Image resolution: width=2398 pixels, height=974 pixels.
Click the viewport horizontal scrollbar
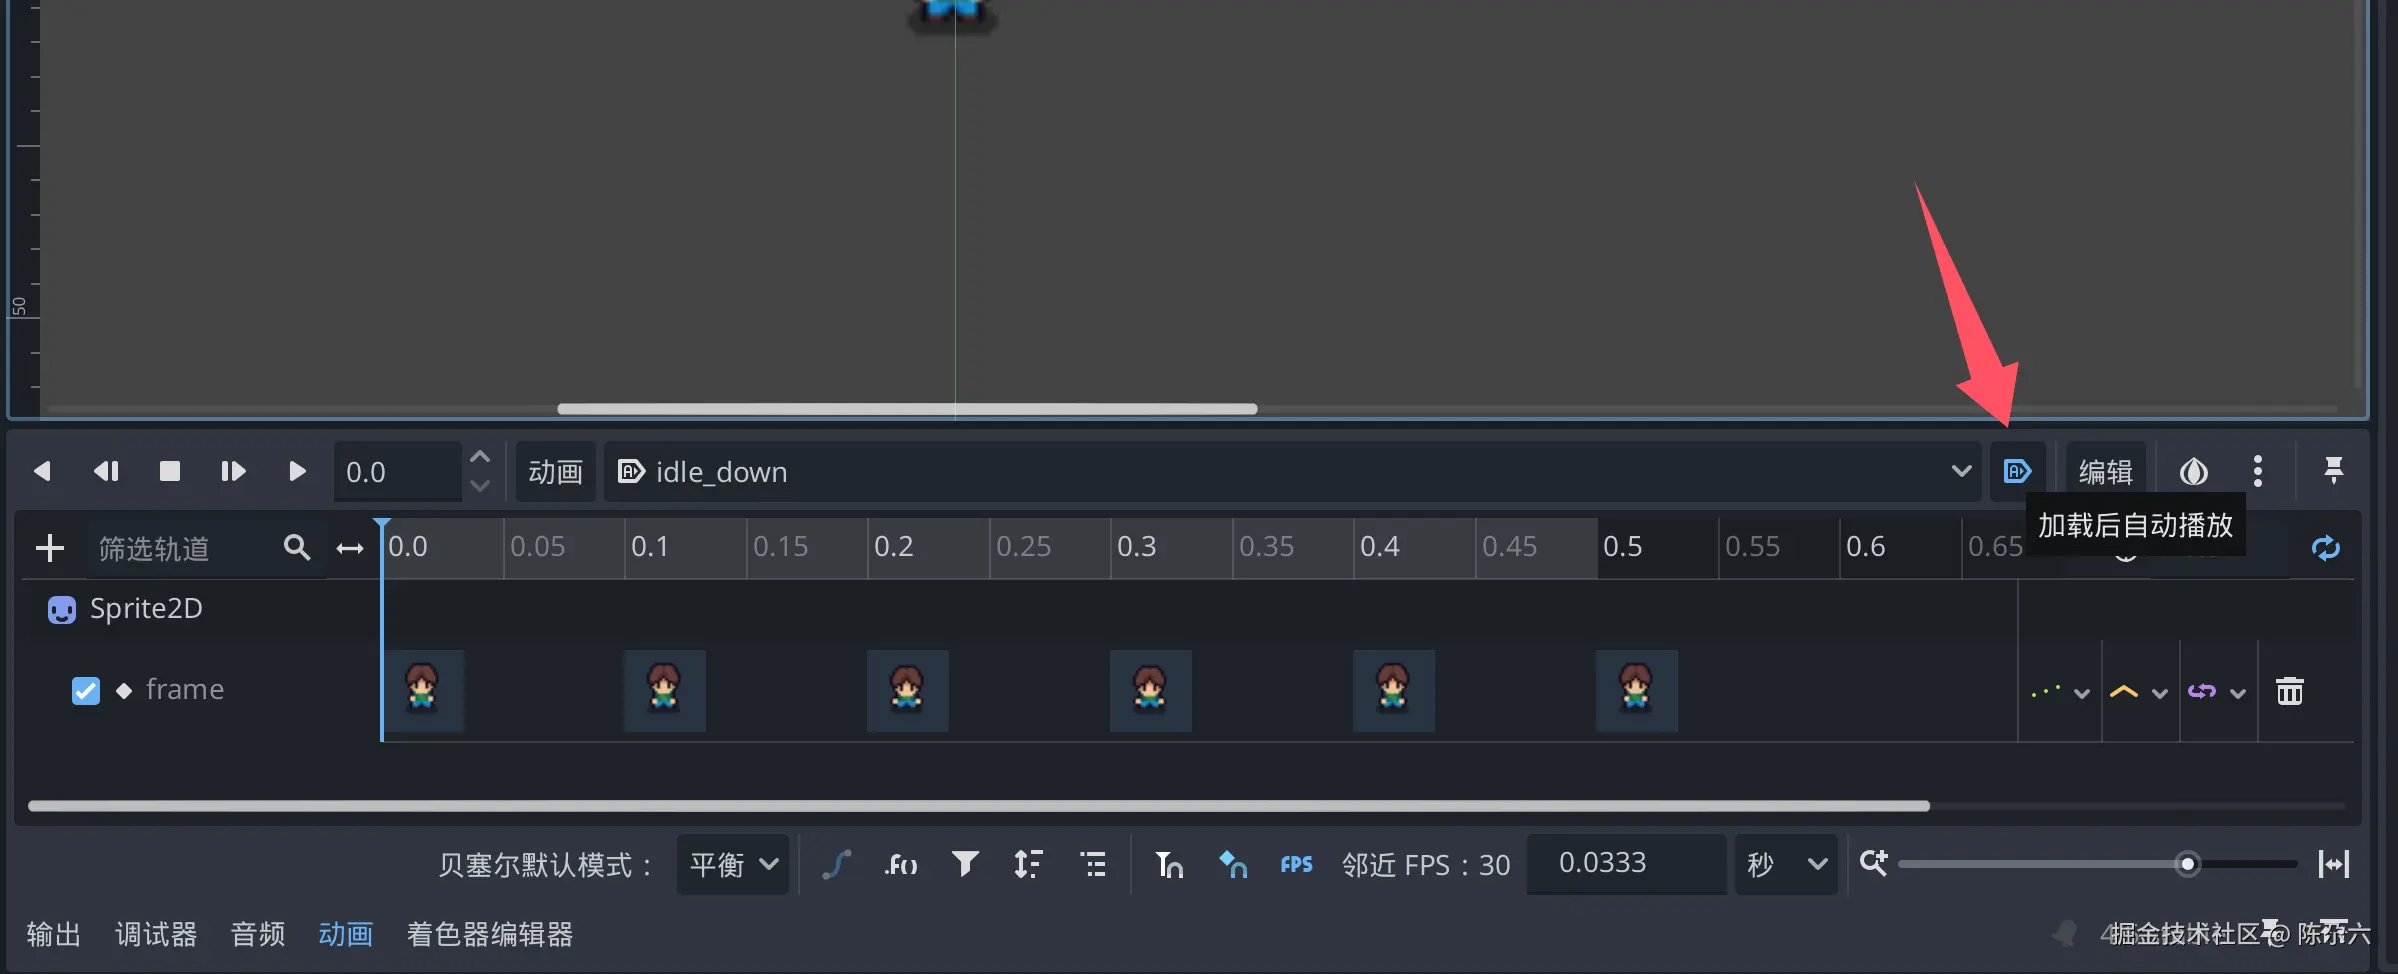(x=907, y=409)
